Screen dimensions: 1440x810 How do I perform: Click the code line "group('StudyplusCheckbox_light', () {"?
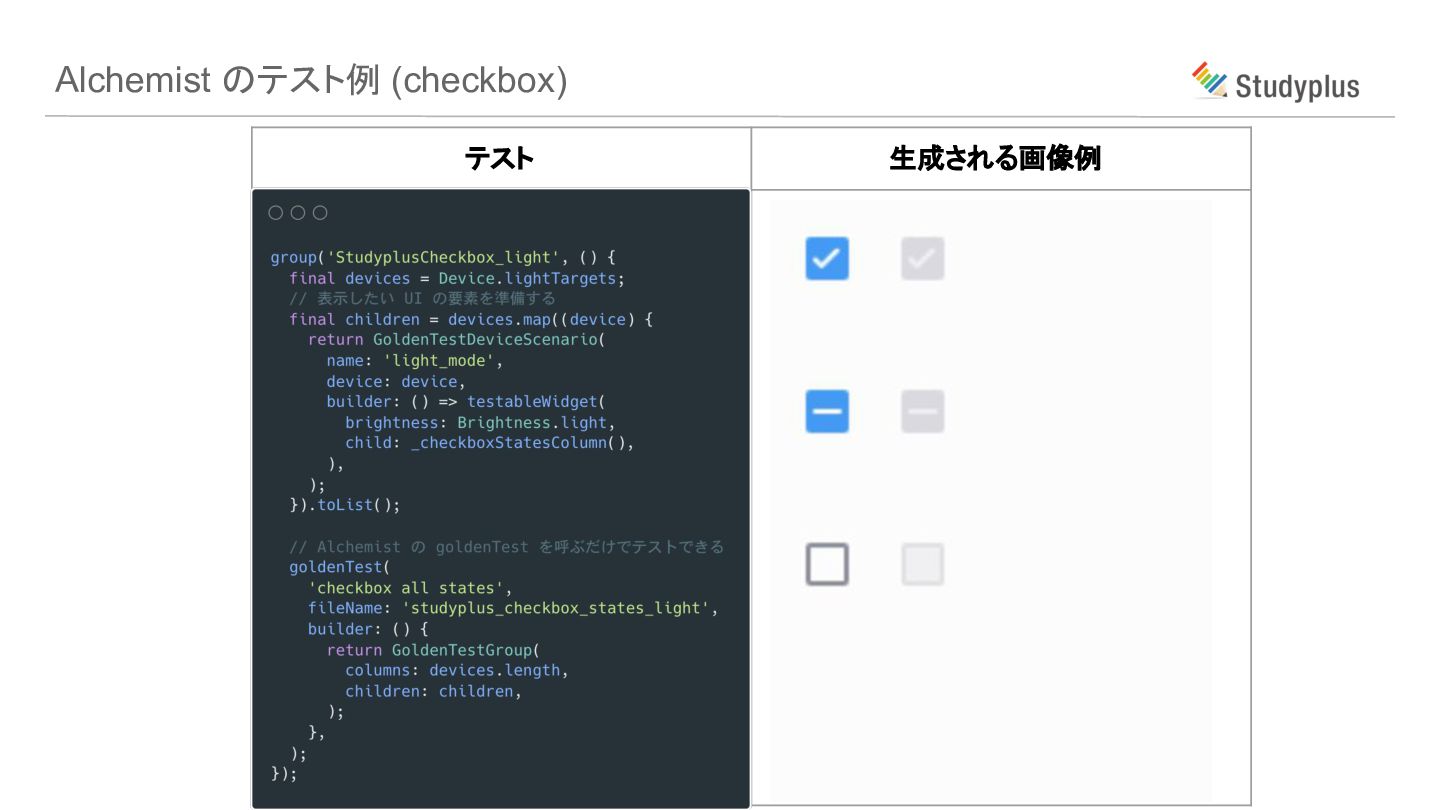pos(444,258)
